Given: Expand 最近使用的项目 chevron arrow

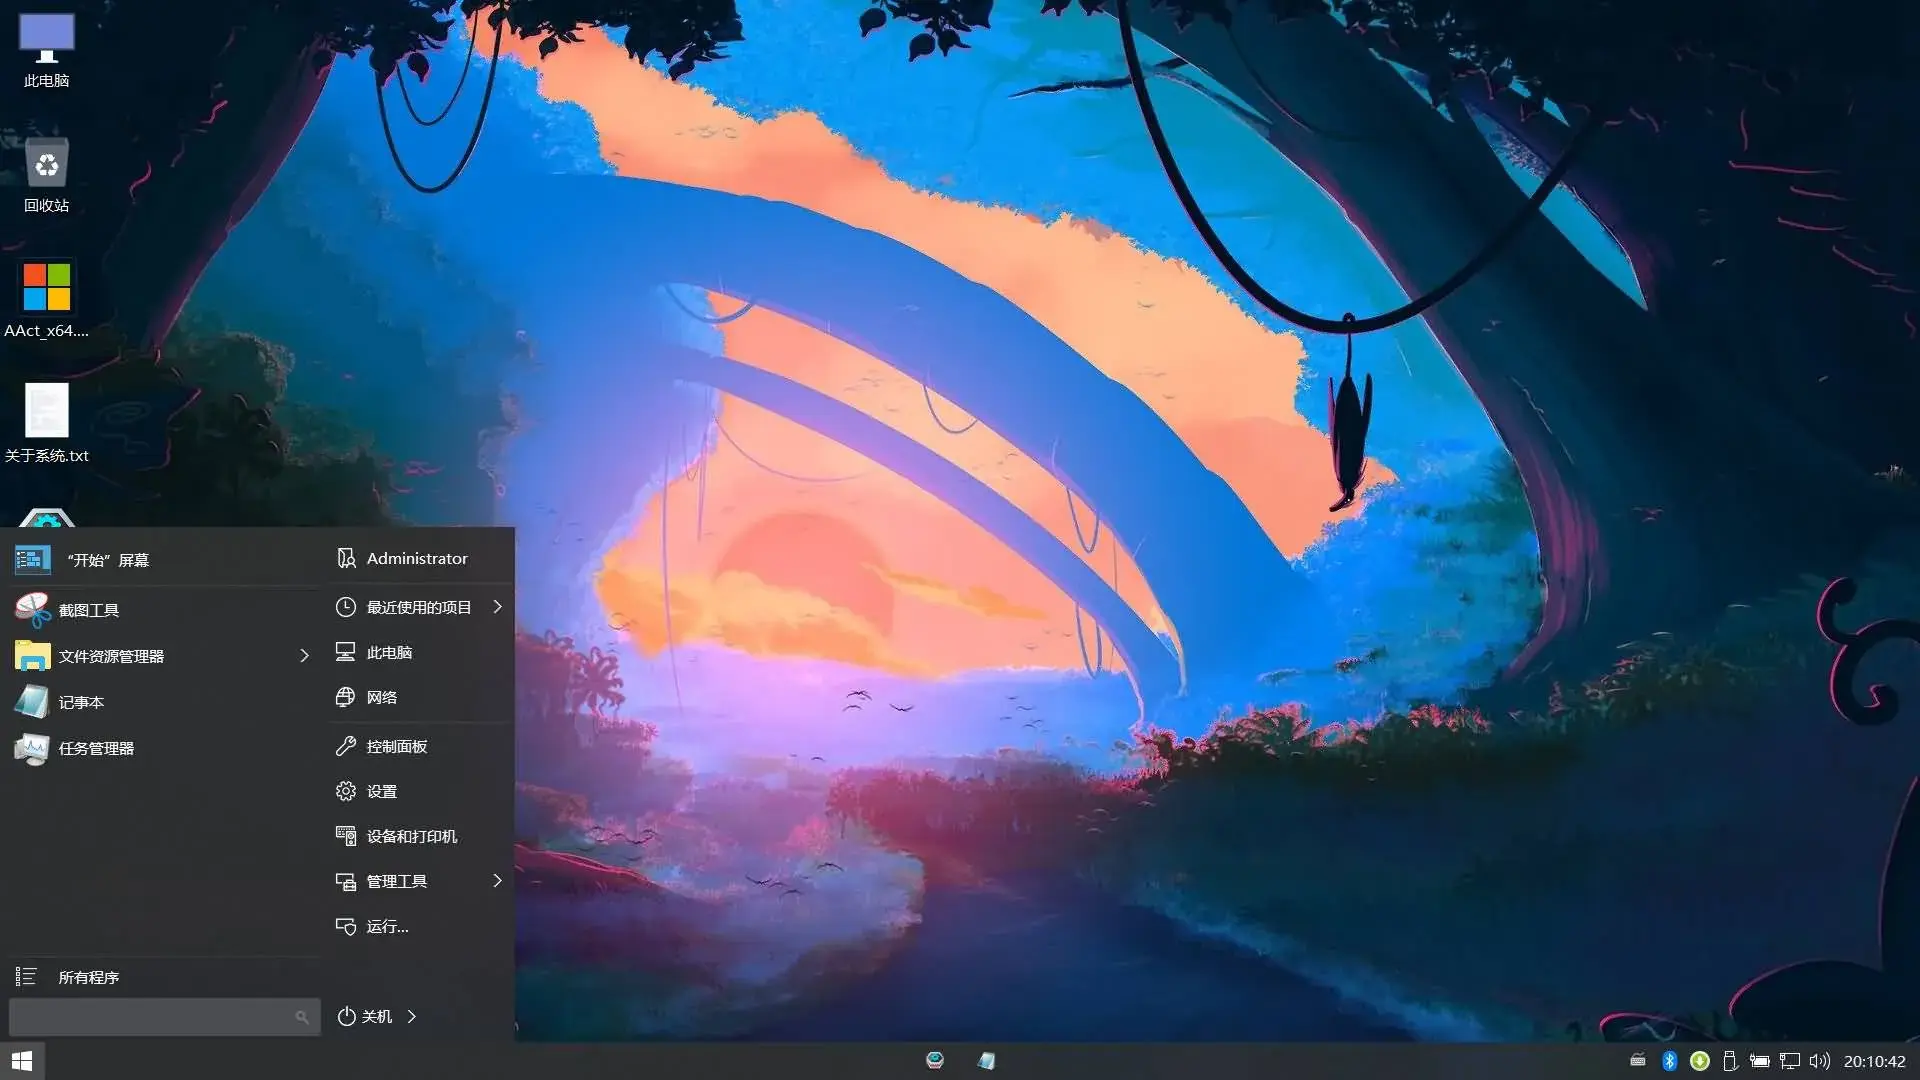Looking at the screenshot, I should pyautogui.click(x=497, y=607).
